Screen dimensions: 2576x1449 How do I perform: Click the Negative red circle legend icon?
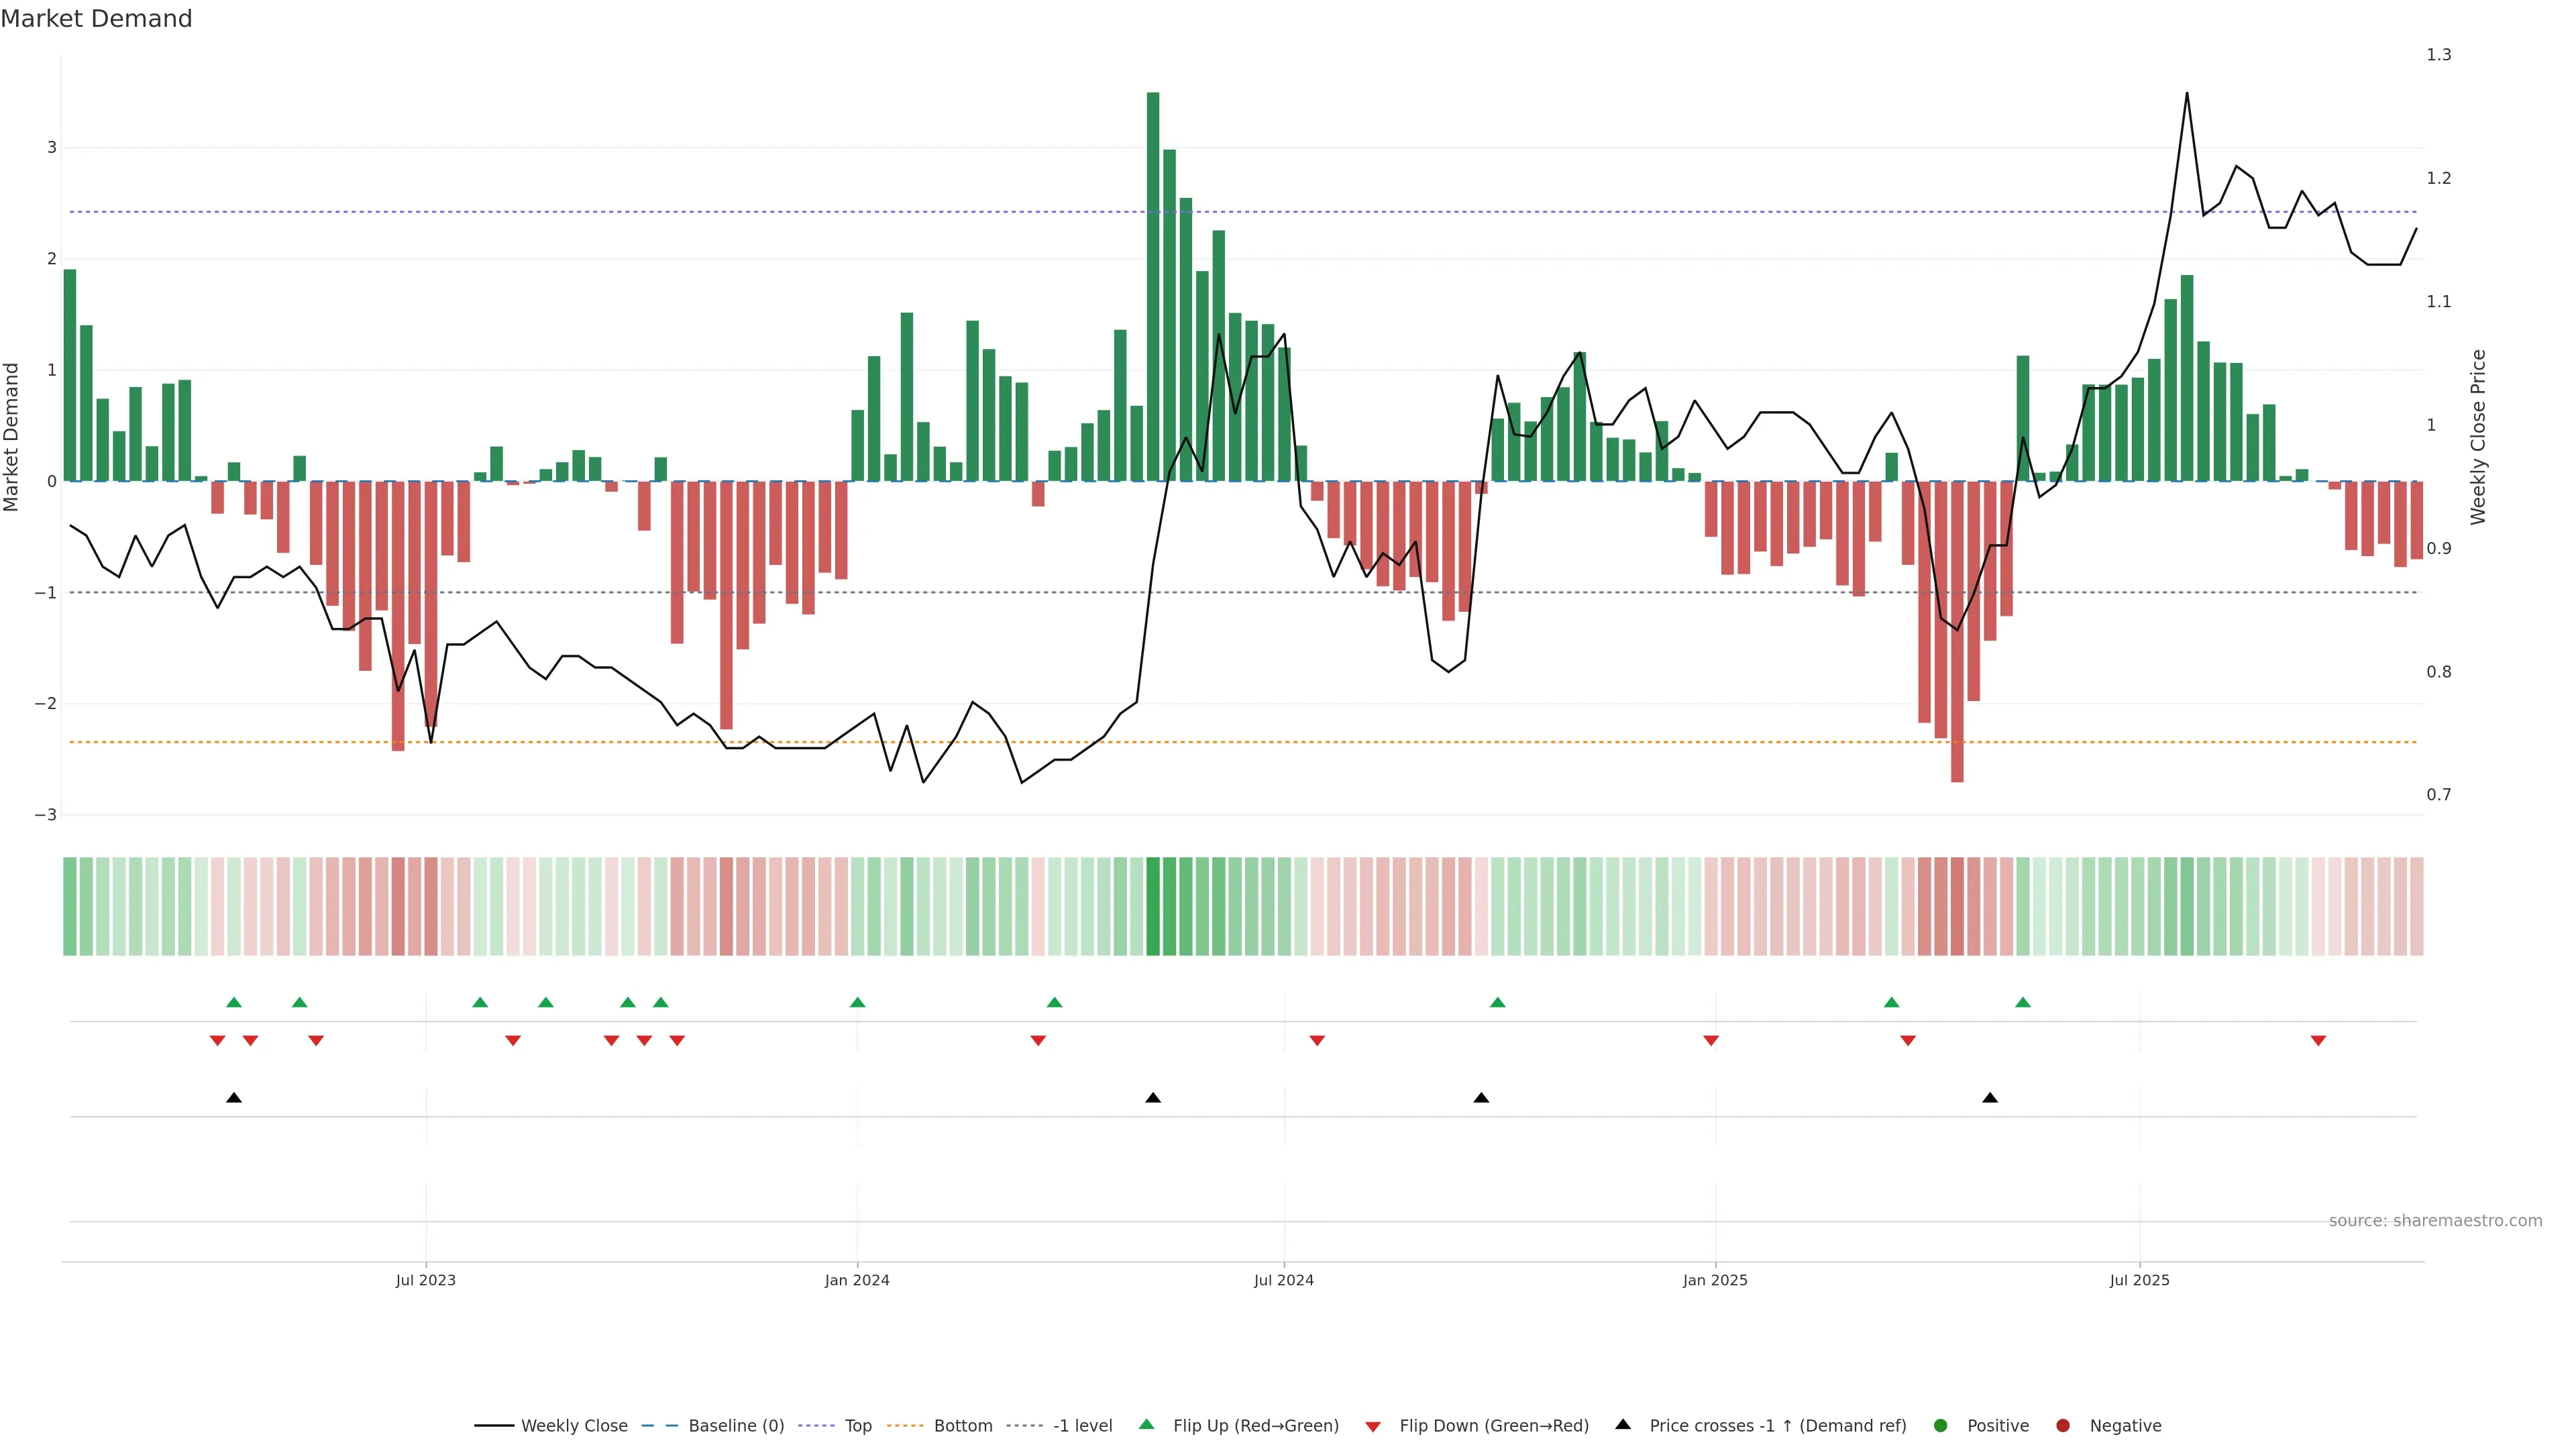pyautogui.click(x=2063, y=1426)
